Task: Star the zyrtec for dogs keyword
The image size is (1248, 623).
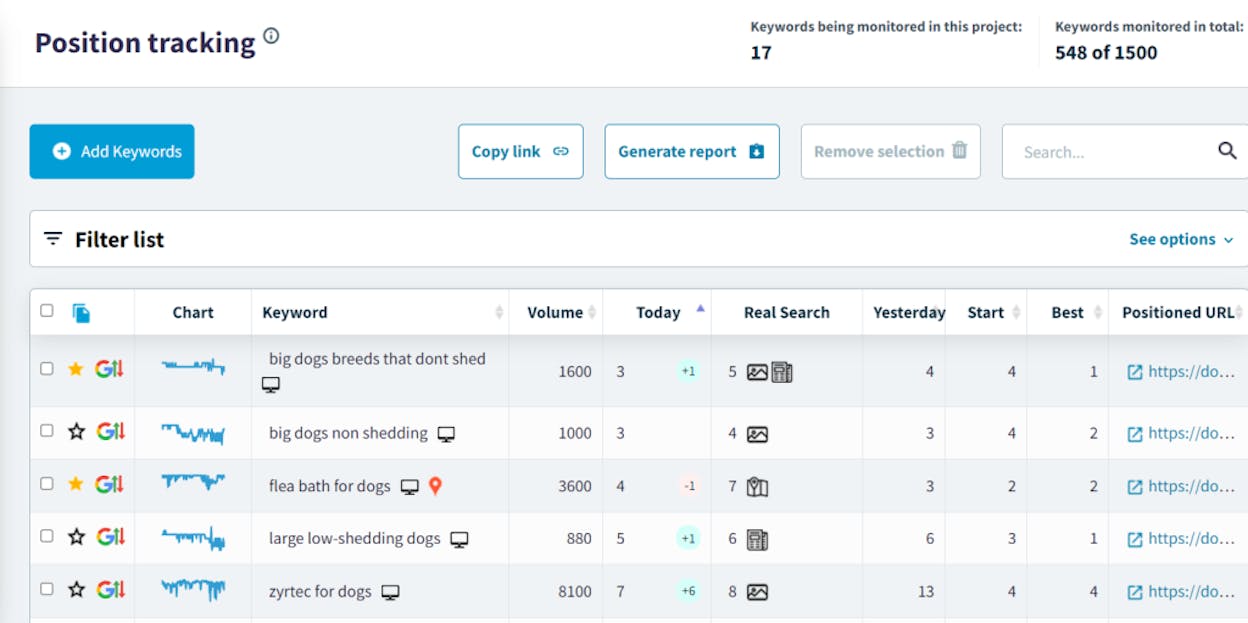Action: (76, 589)
